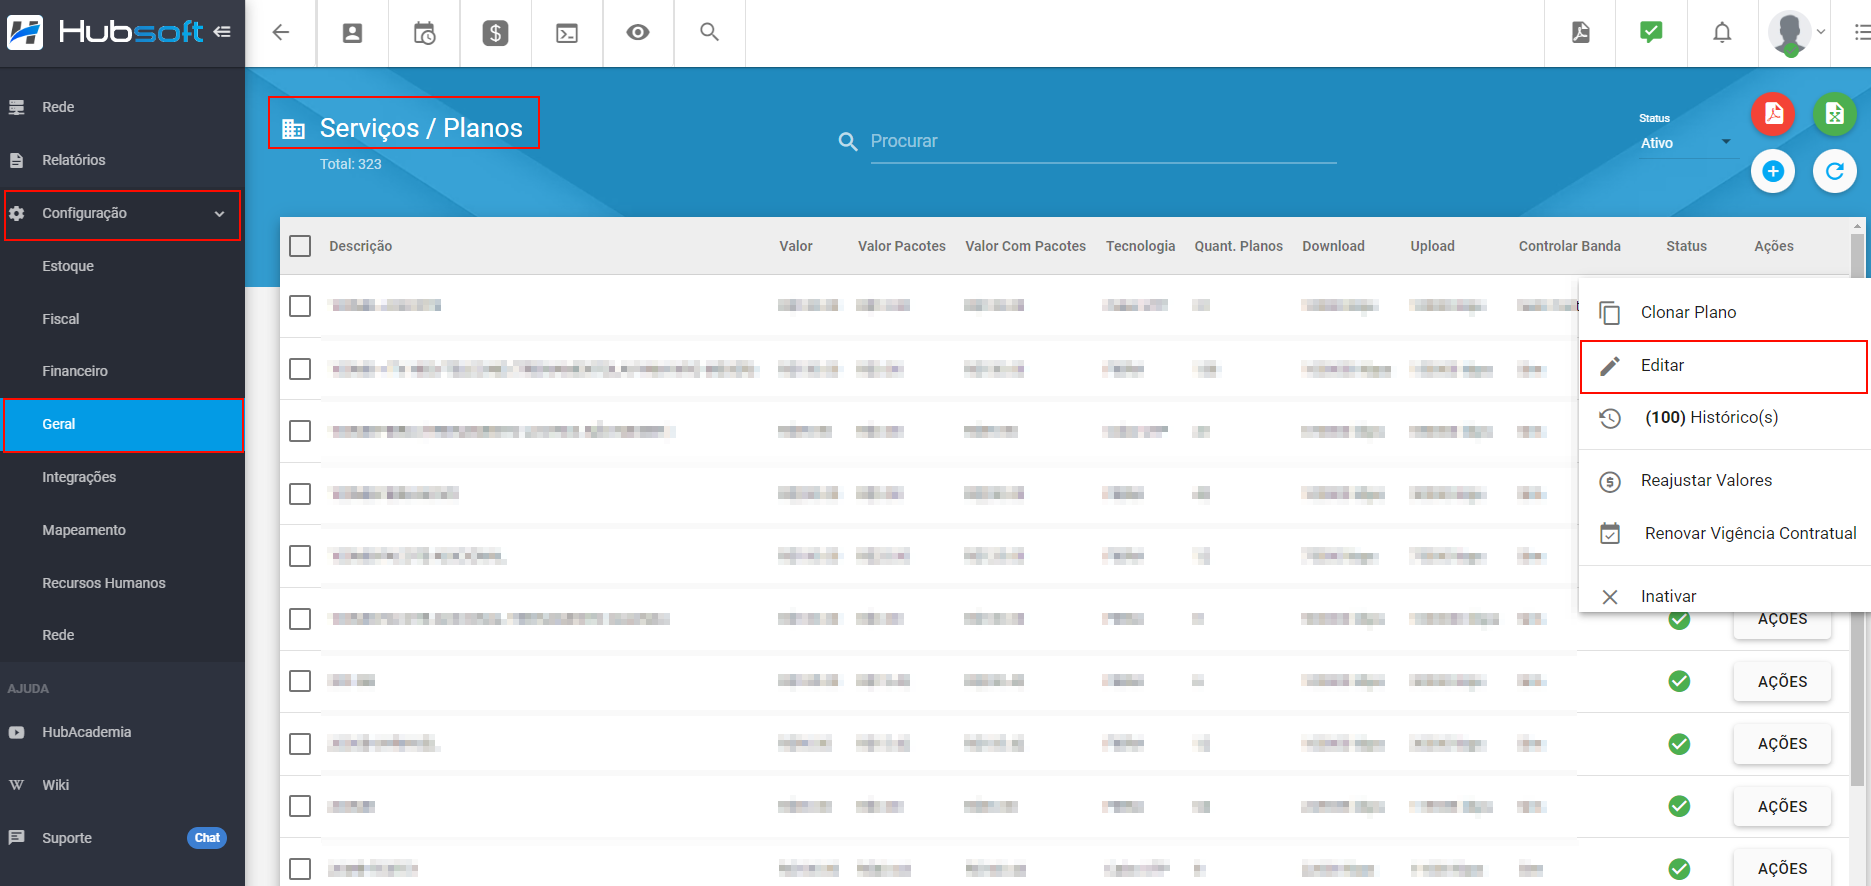The width and height of the screenshot is (1871, 886).
Task: Click the Chat badge
Action: (207, 838)
